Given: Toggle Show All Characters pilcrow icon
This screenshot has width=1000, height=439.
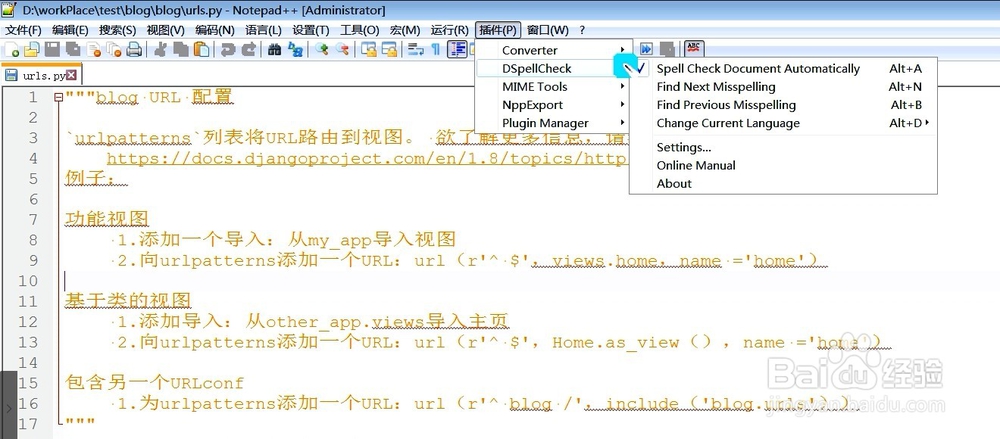Looking at the screenshot, I should pyautogui.click(x=436, y=50).
